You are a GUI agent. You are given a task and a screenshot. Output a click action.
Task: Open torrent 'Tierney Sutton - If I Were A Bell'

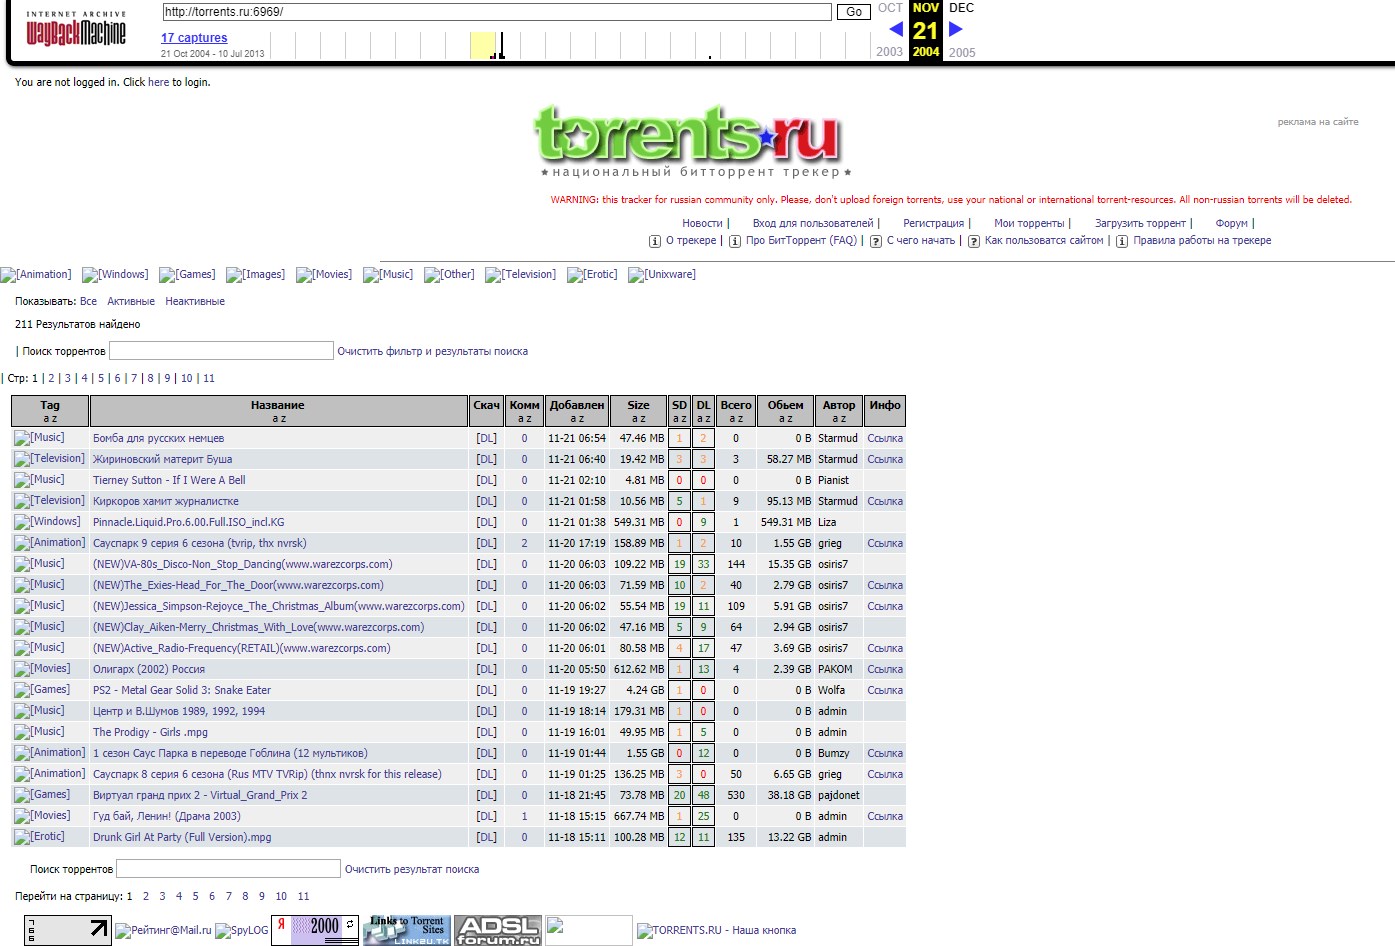[169, 481]
